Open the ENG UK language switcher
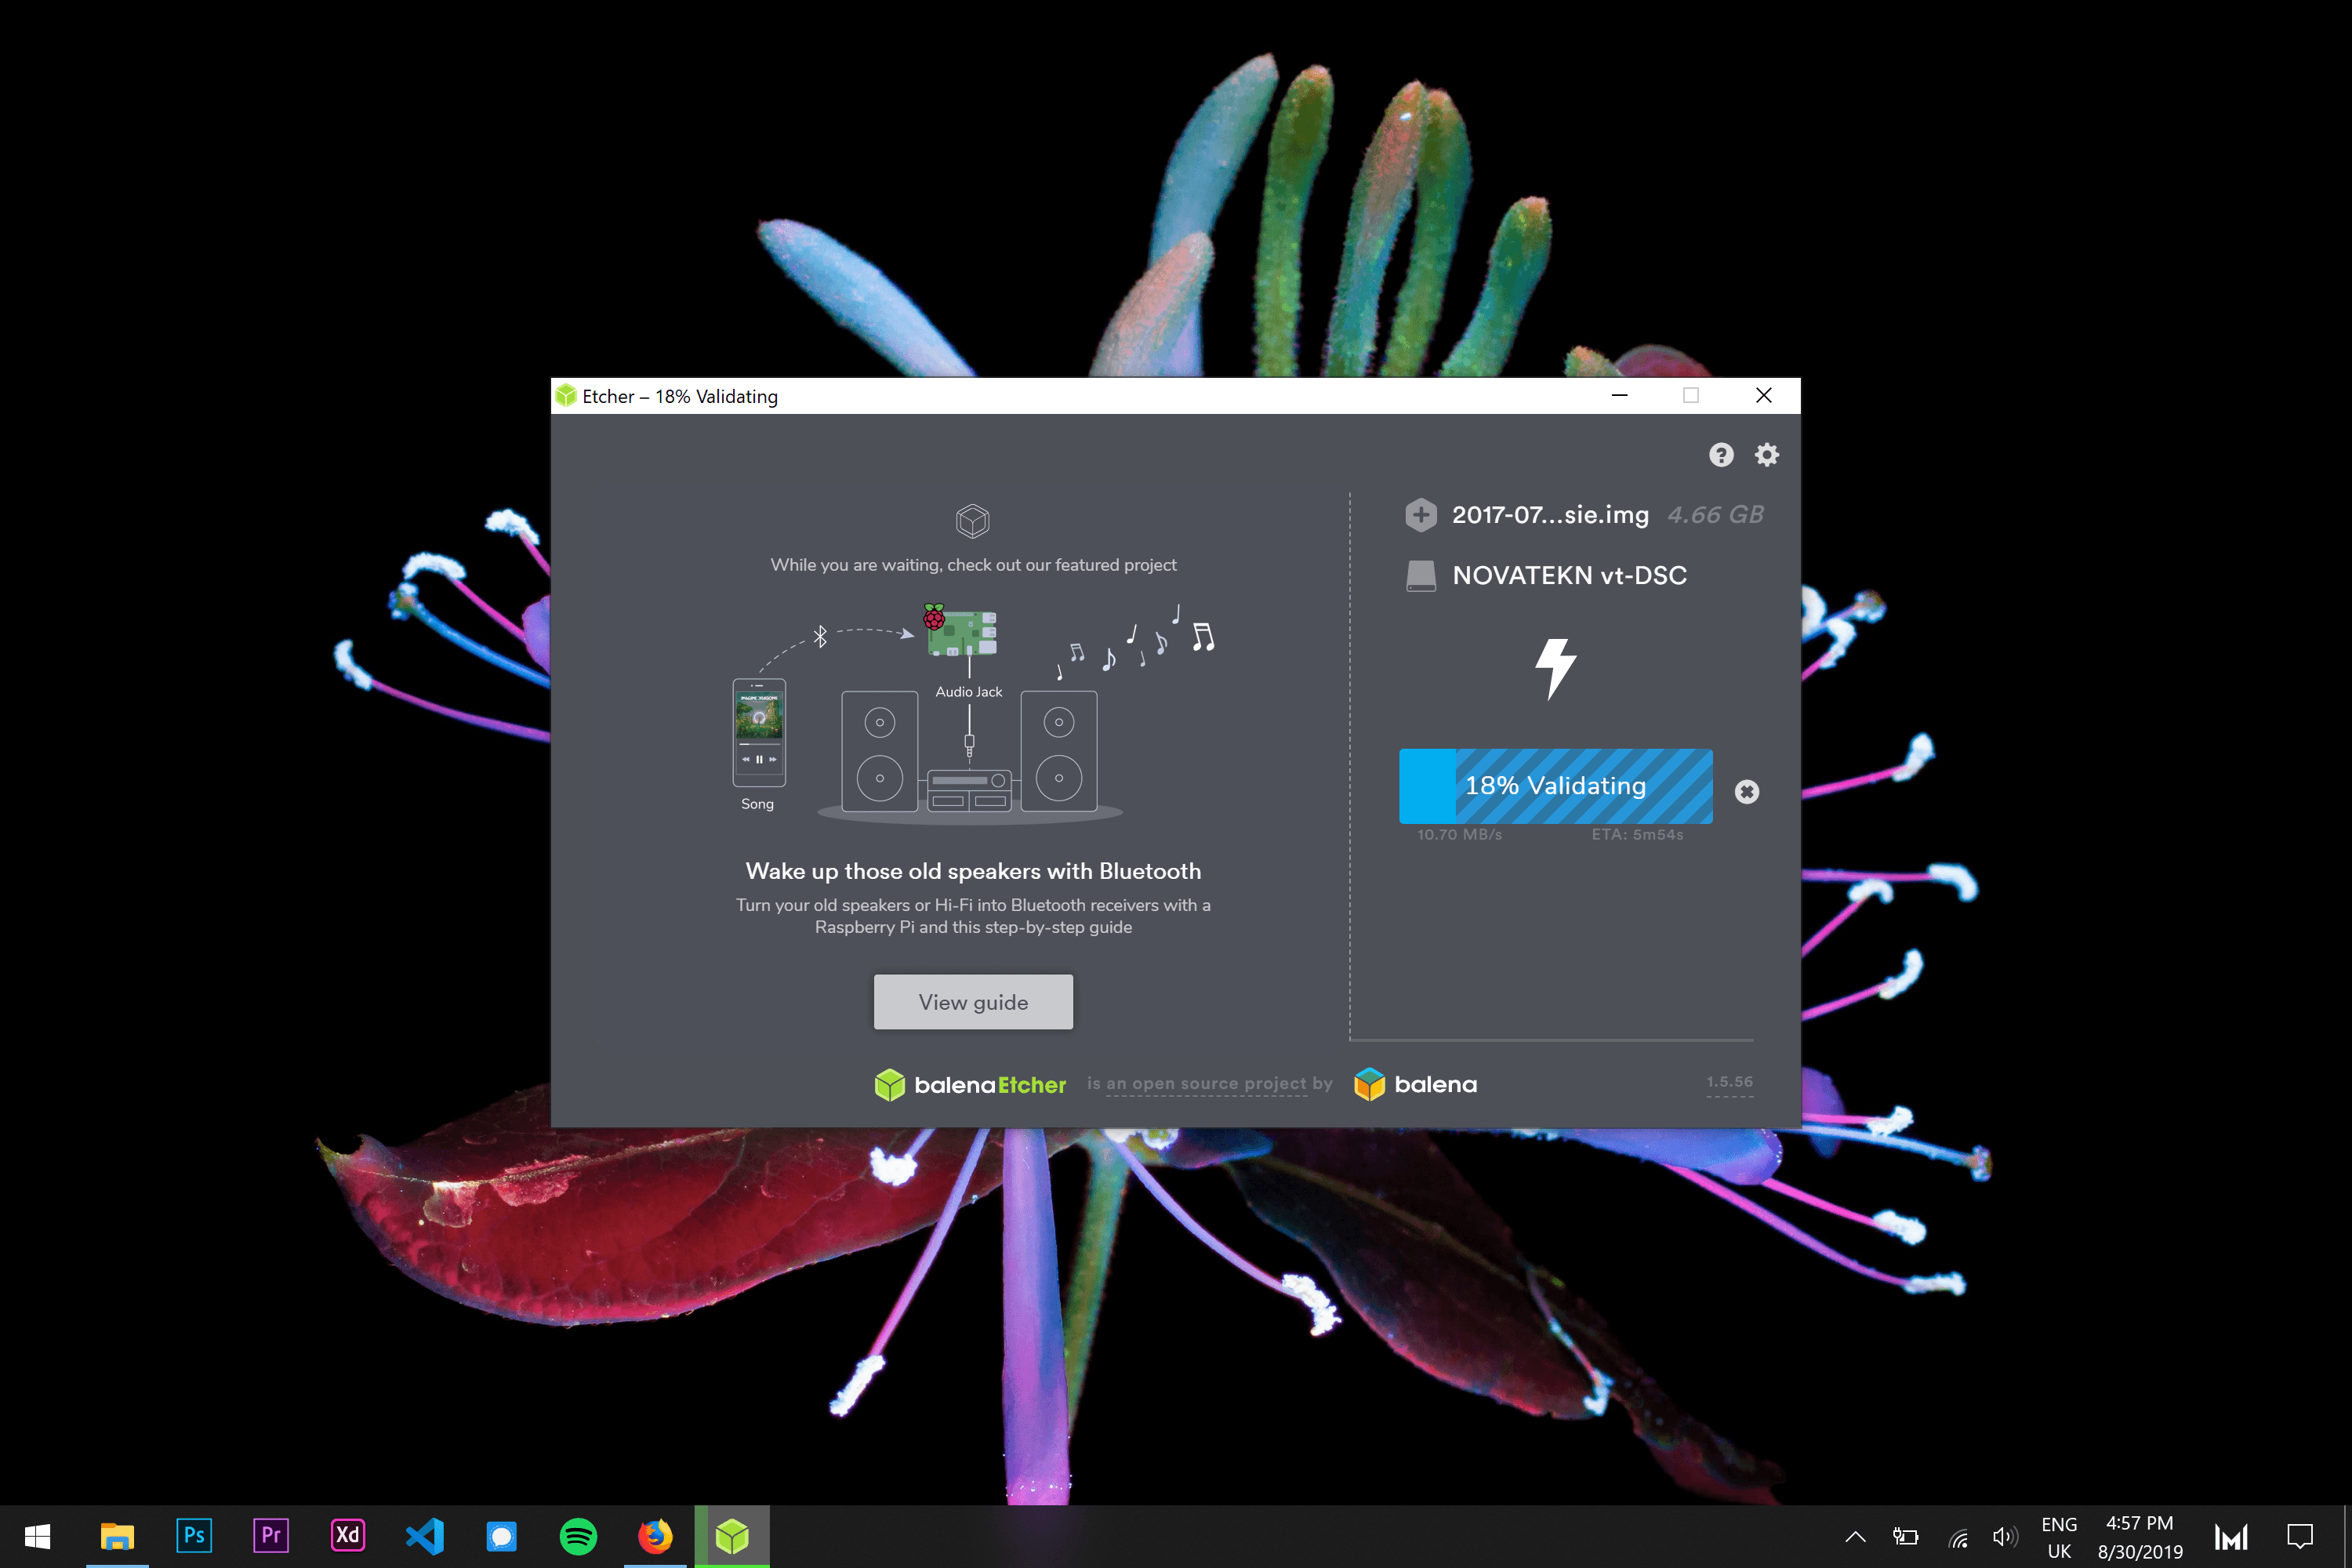The height and width of the screenshot is (1568, 2352). coord(2059,1536)
